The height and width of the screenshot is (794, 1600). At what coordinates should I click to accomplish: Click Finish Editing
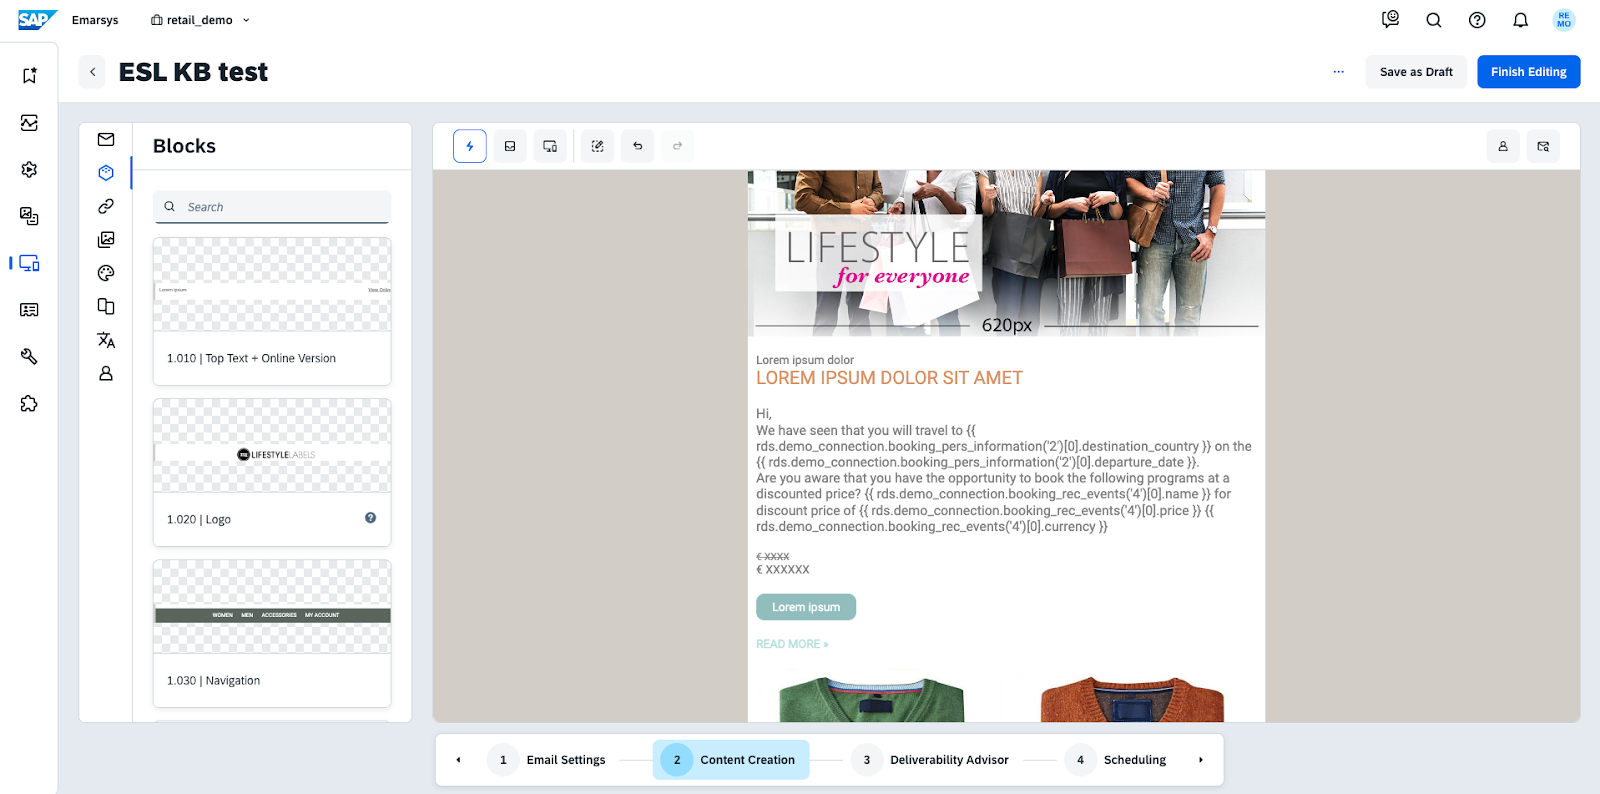pyautogui.click(x=1529, y=72)
